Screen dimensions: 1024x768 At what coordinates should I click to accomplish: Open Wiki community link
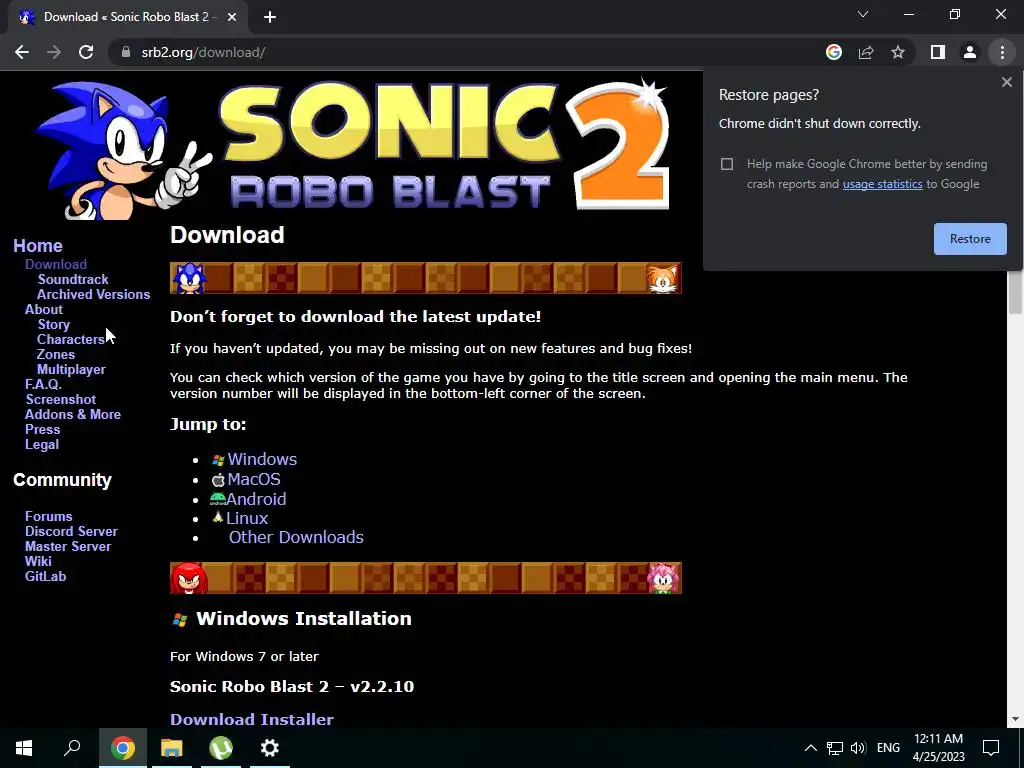point(38,562)
